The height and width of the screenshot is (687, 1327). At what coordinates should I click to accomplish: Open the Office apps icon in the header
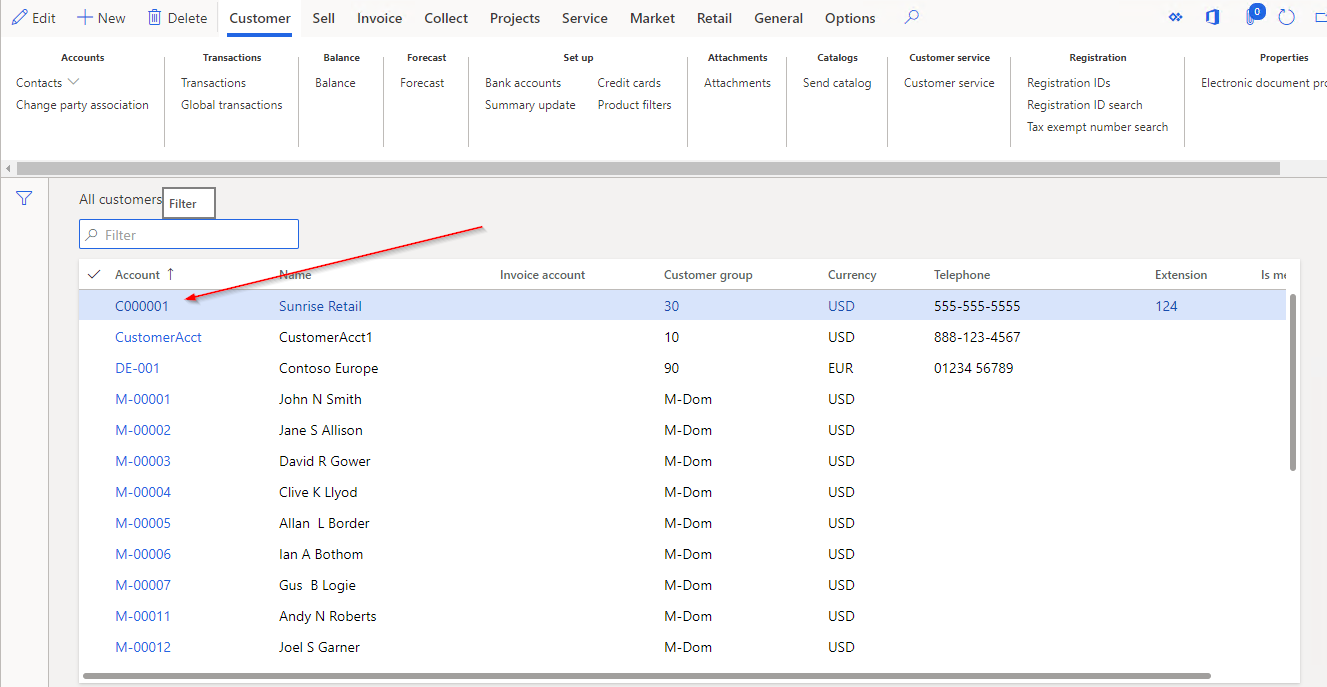point(1211,16)
